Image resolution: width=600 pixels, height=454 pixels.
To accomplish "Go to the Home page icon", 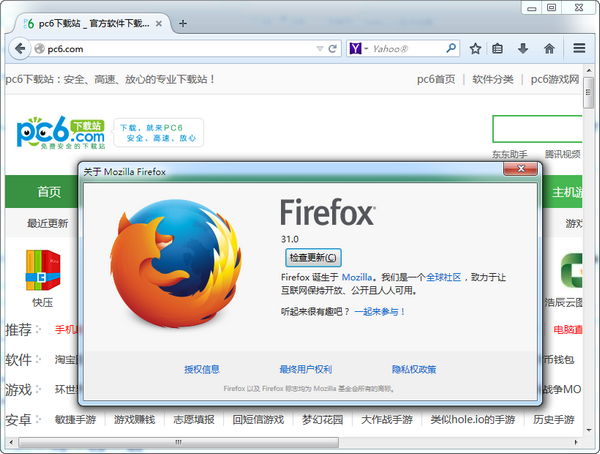I will click(x=549, y=49).
